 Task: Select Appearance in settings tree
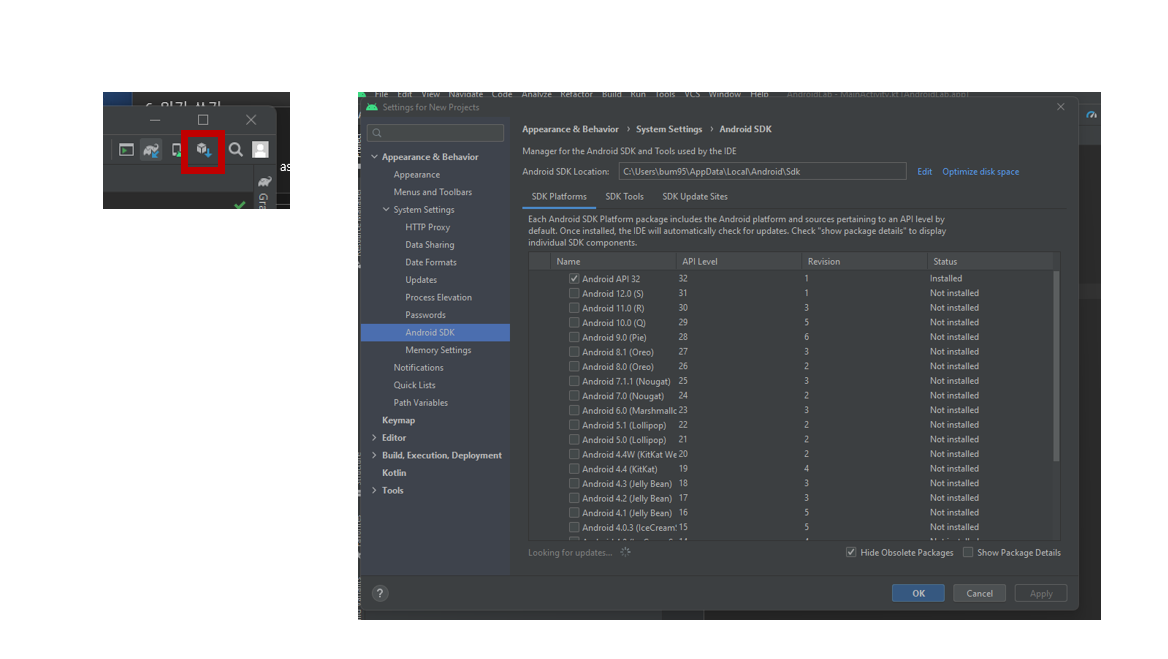pyautogui.click(x=416, y=175)
